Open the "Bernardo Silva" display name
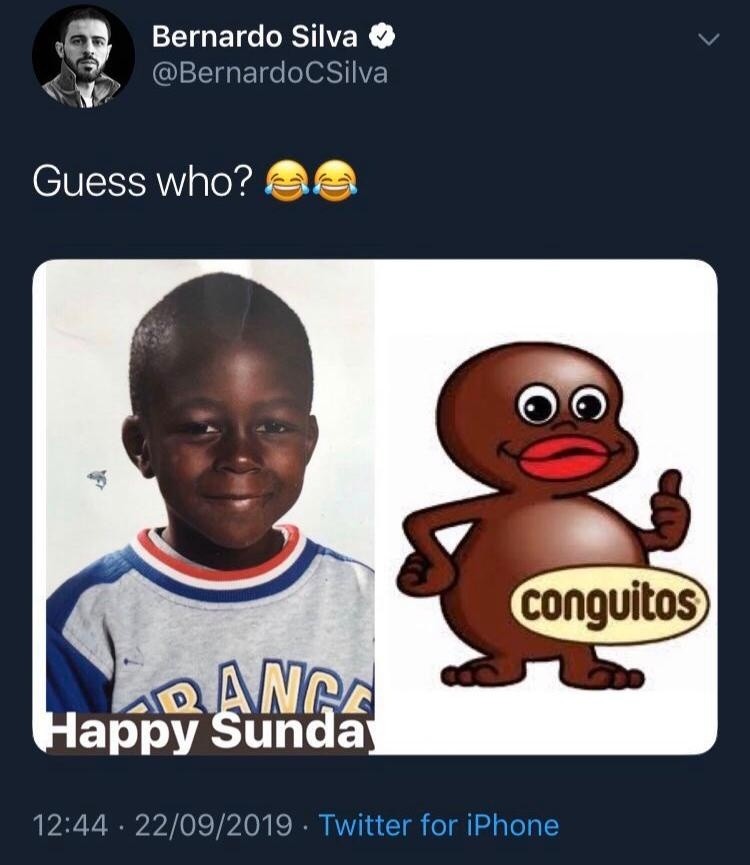750x865 pixels. click(255, 36)
